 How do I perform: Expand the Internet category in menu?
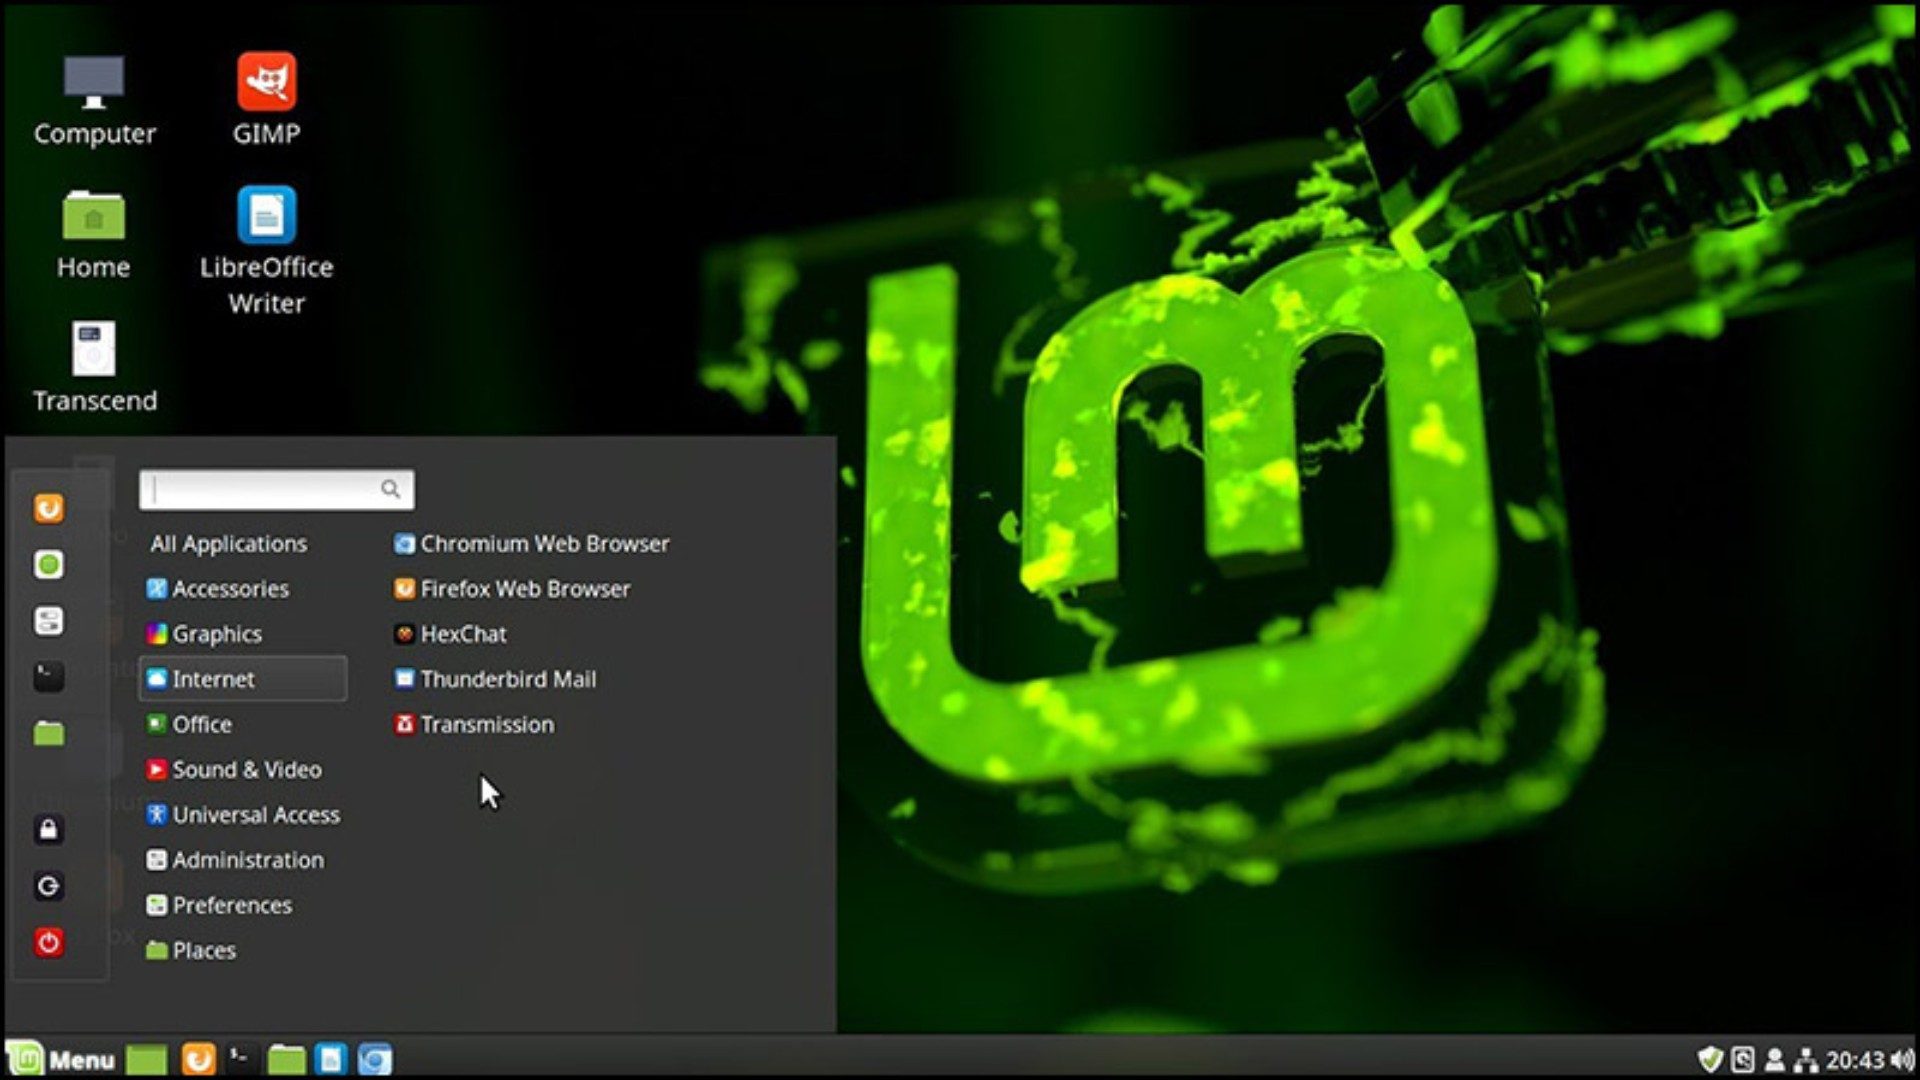click(x=214, y=678)
